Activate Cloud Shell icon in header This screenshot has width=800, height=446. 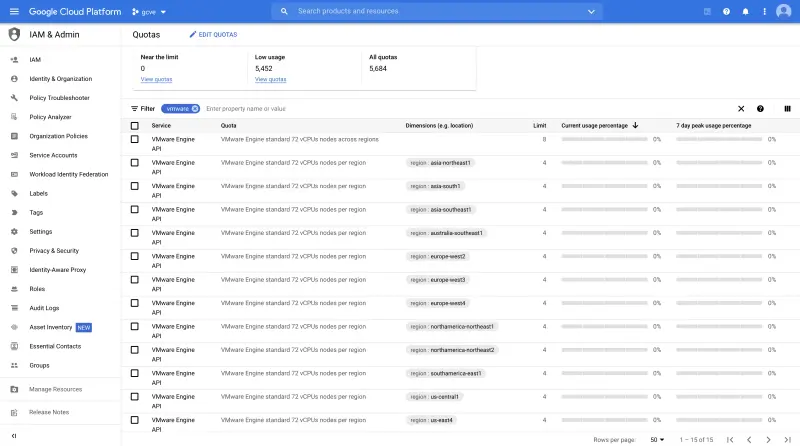click(x=707, y=11)
